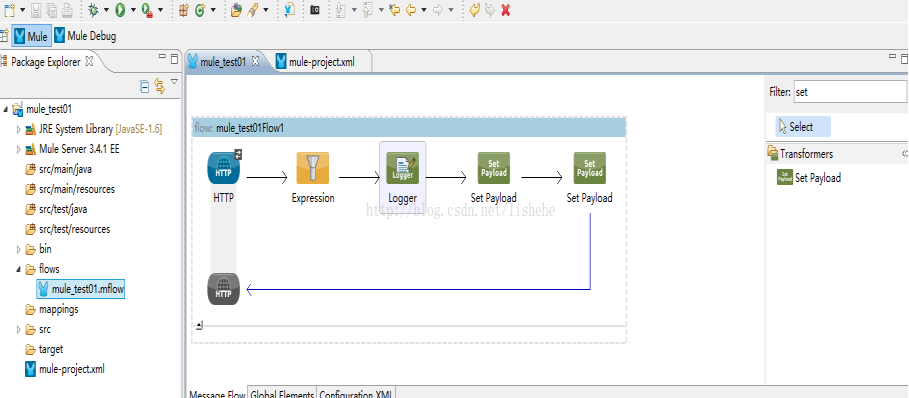Click the Back navigation arrow icon
Viewport: 909px width, 398px height.
[411, 10]
